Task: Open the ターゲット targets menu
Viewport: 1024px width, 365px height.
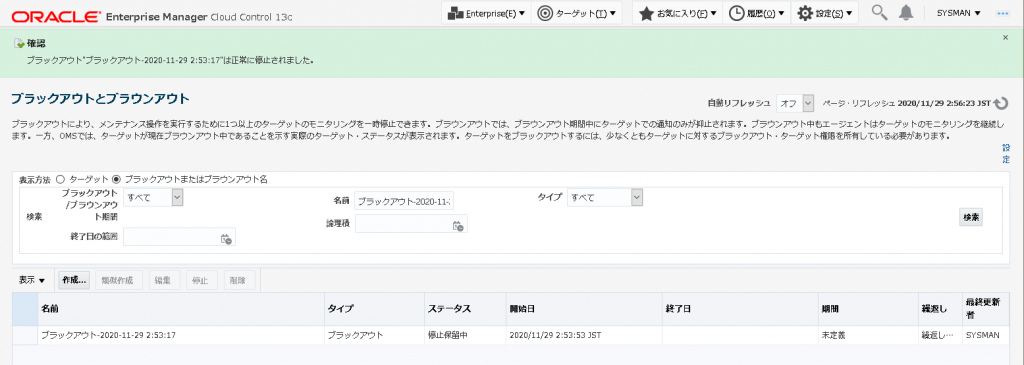Action: pos(577,13)
